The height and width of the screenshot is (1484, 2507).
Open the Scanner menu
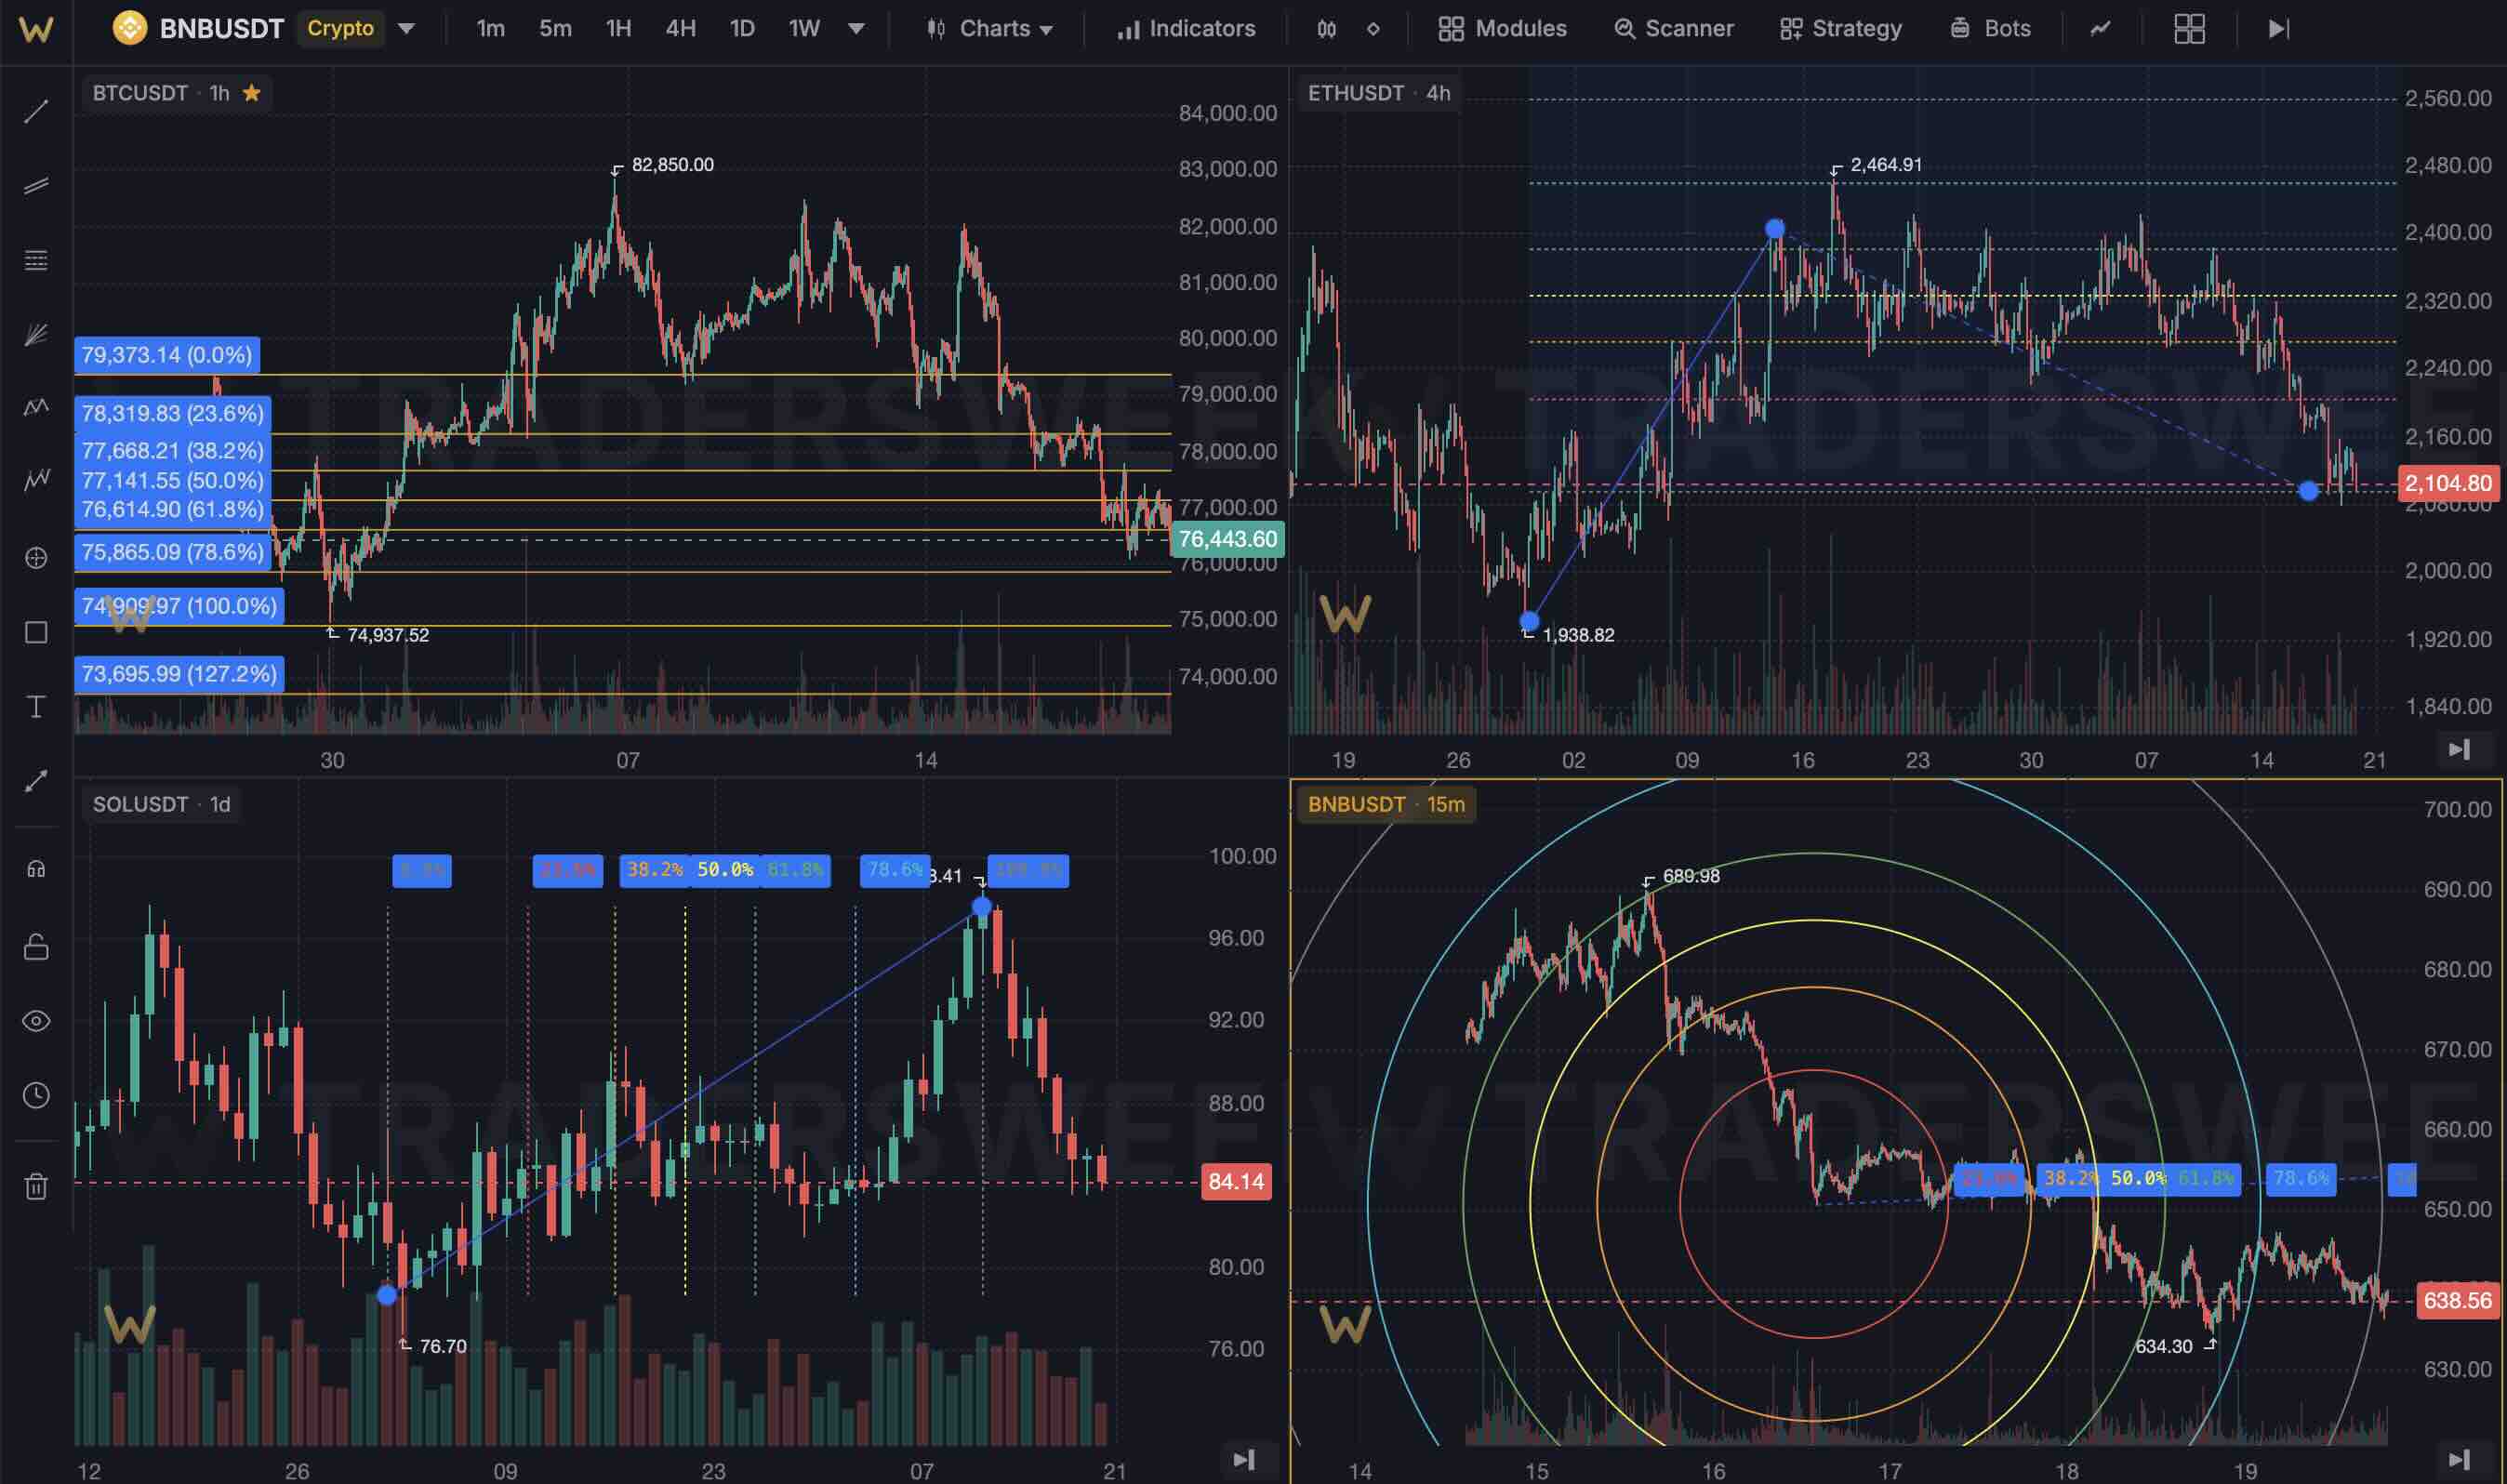[1674, 29]
